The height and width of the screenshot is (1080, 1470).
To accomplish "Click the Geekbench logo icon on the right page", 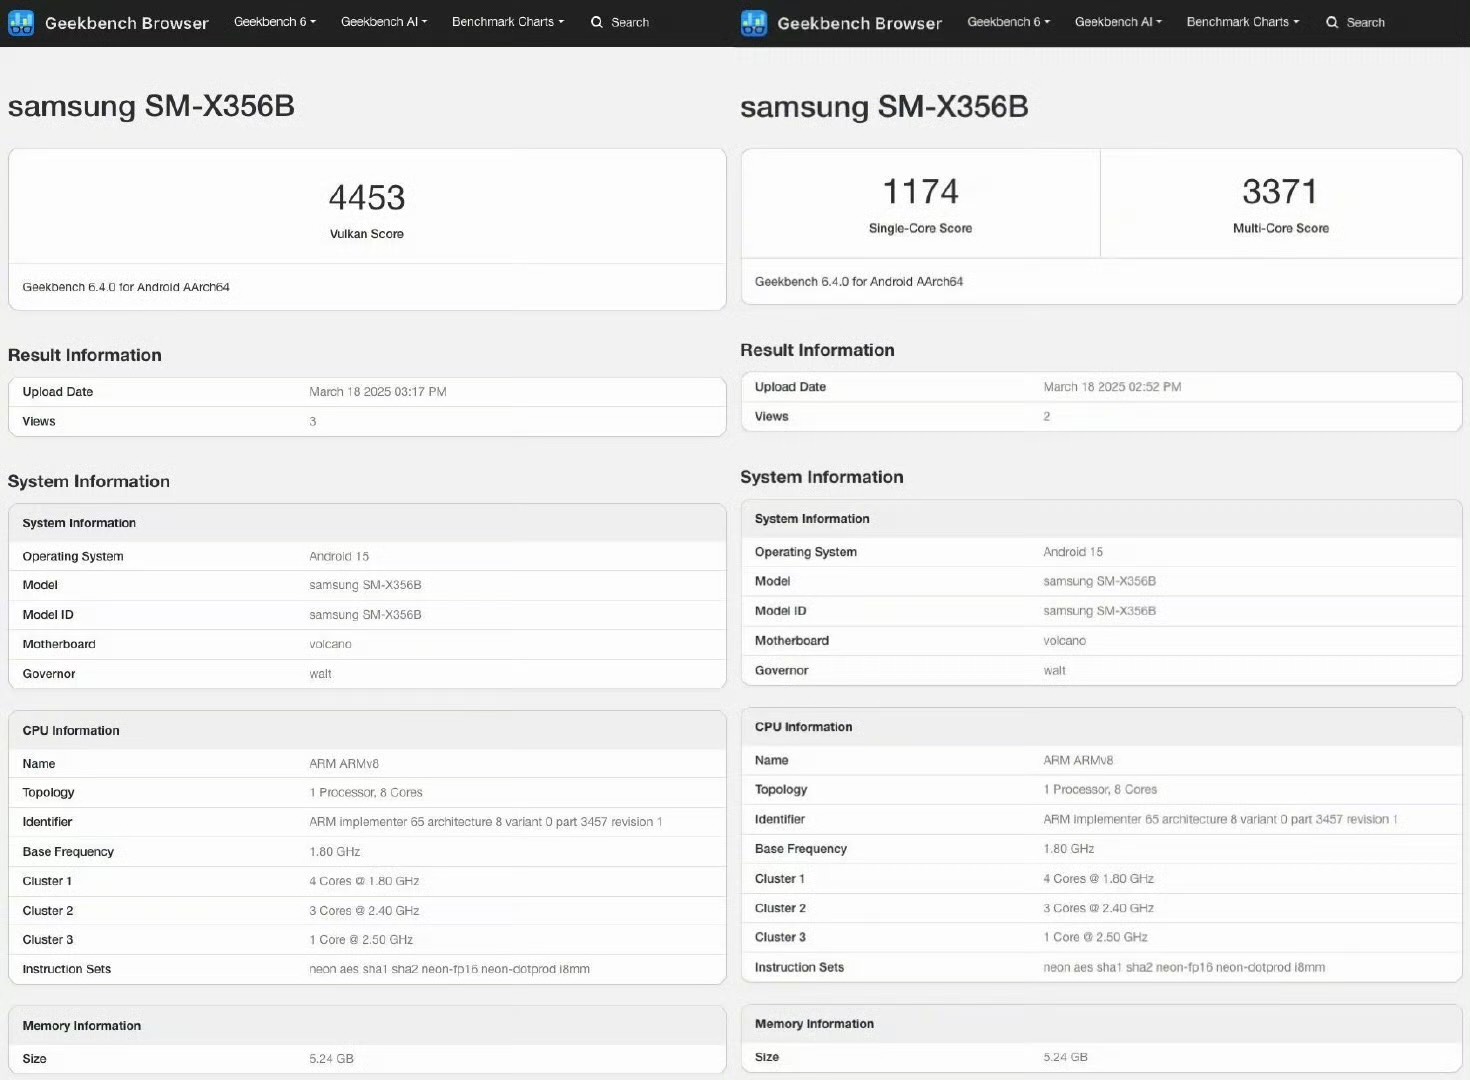I will pyautogui.click(x=754, y=23).
